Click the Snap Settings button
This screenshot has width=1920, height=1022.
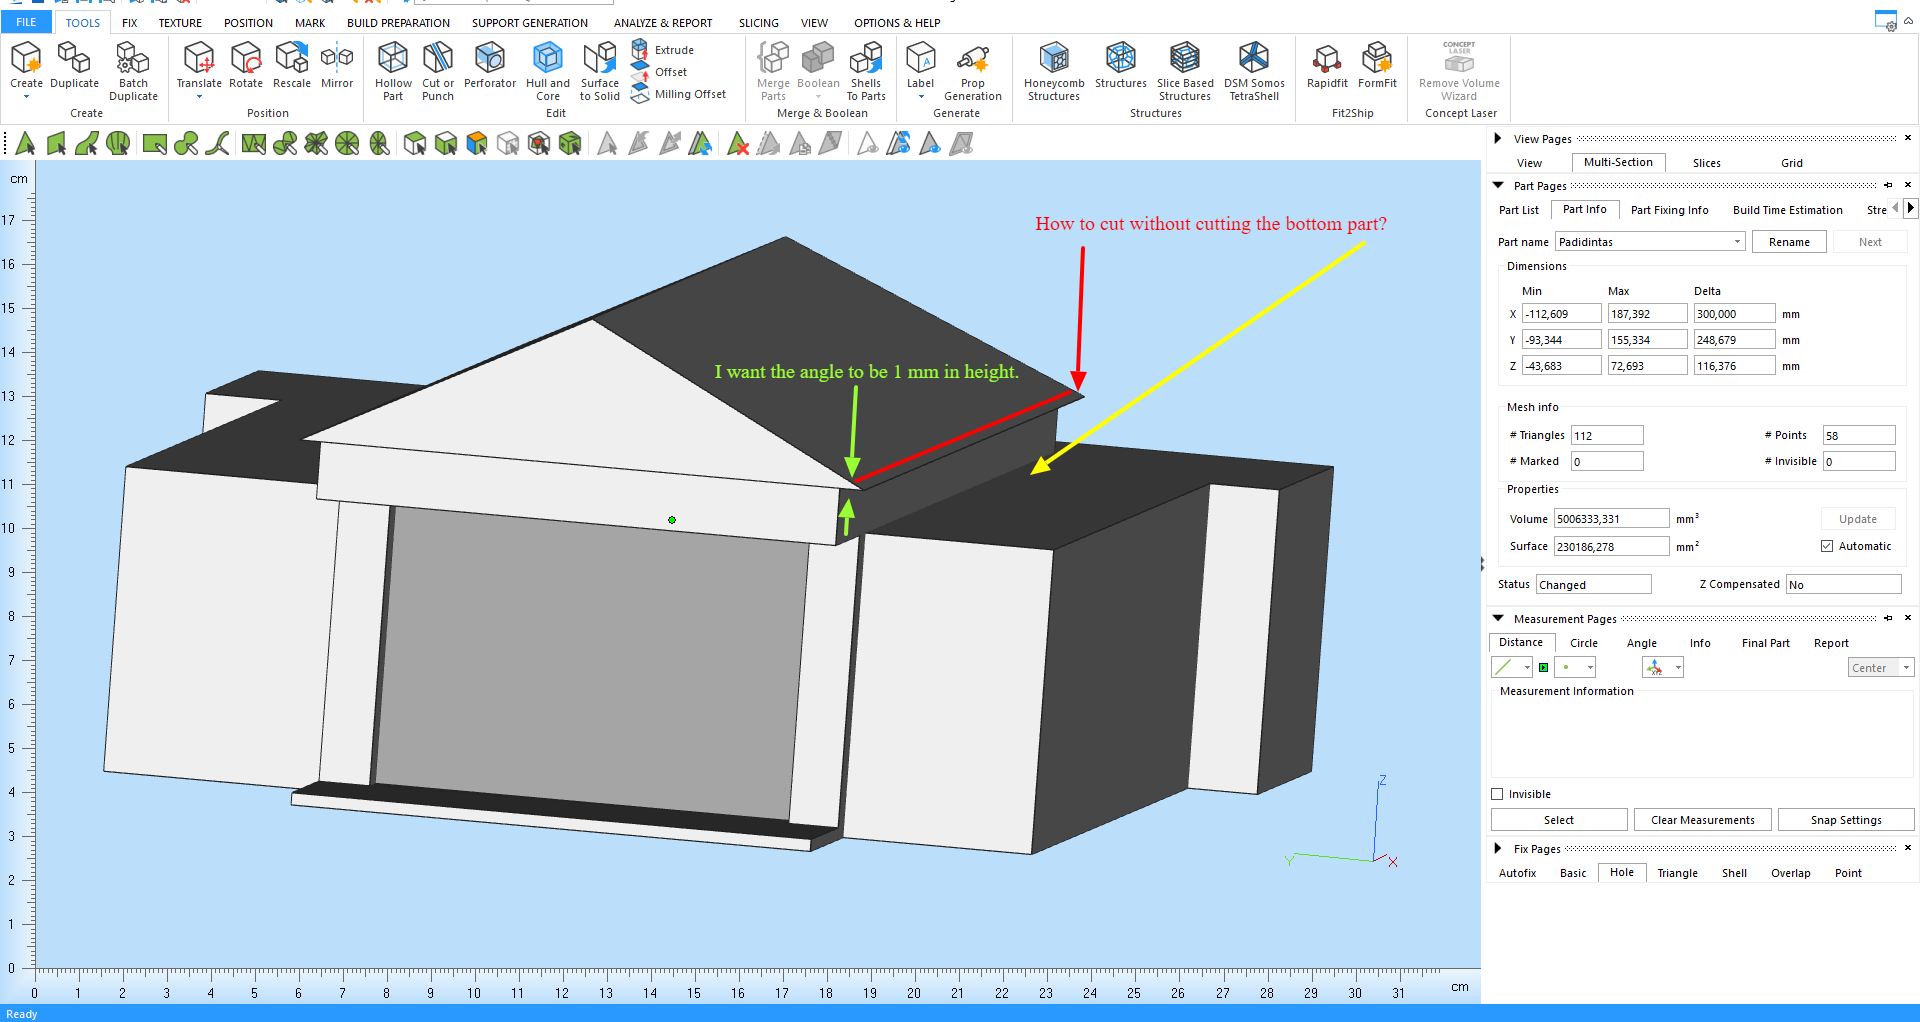1846,820
